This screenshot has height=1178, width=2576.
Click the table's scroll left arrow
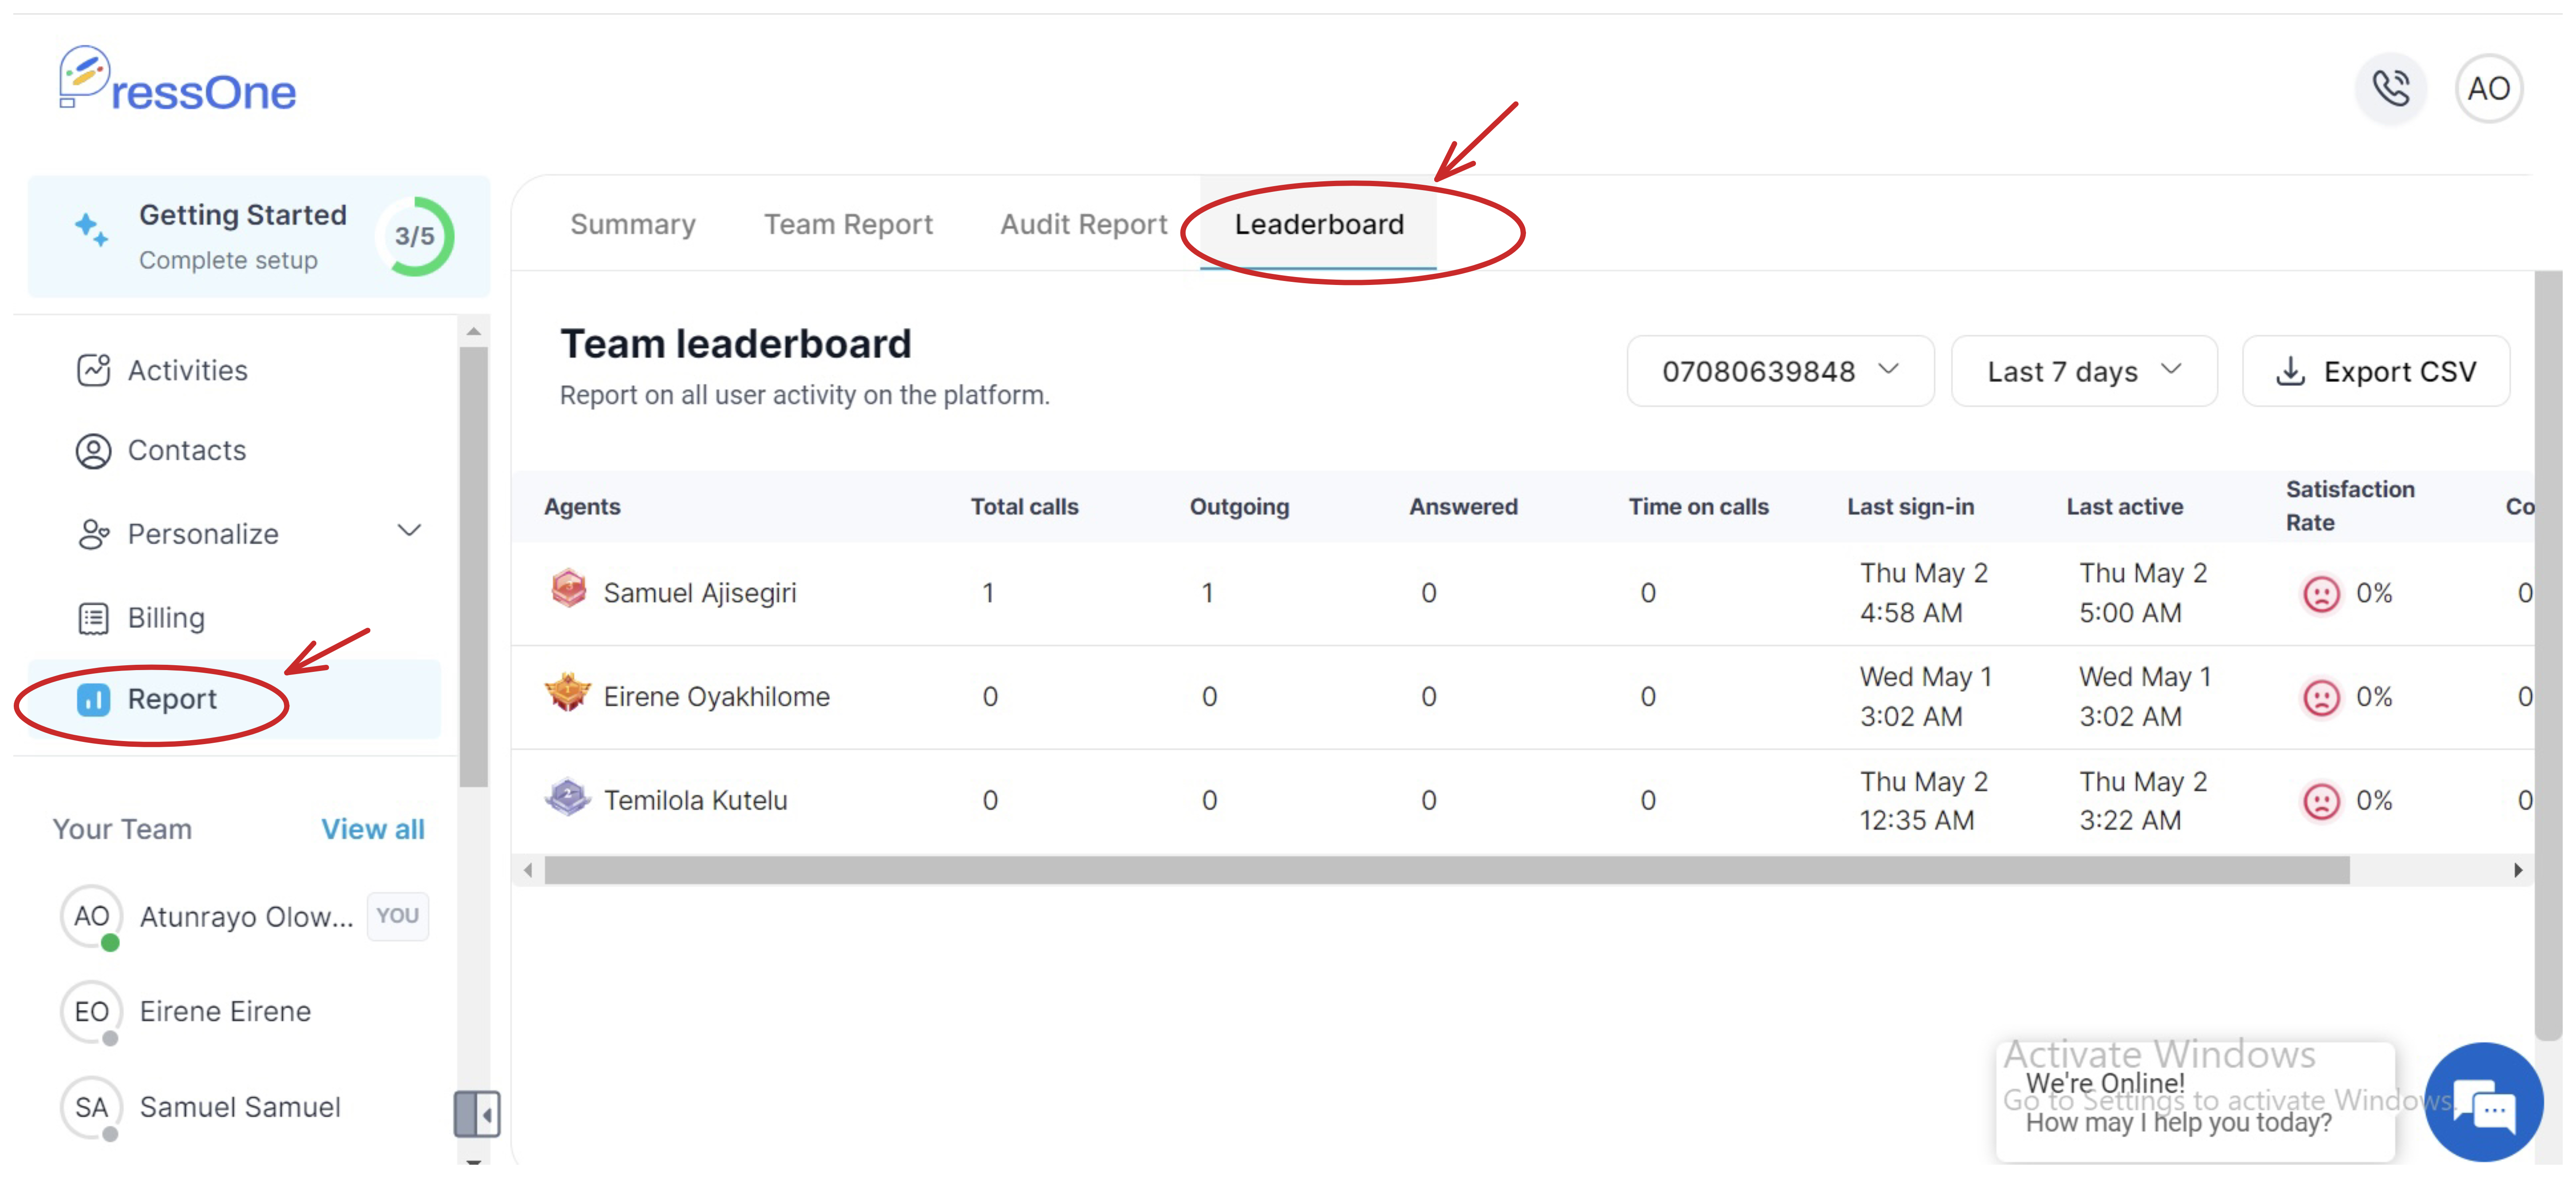tap(528, 870)
